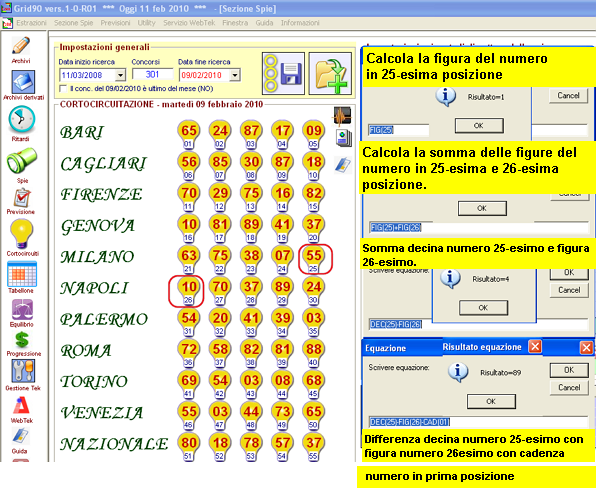596x500 pixels.
Task: Select Milano number 55 bulb in position 25
Action: pos(314,259)
